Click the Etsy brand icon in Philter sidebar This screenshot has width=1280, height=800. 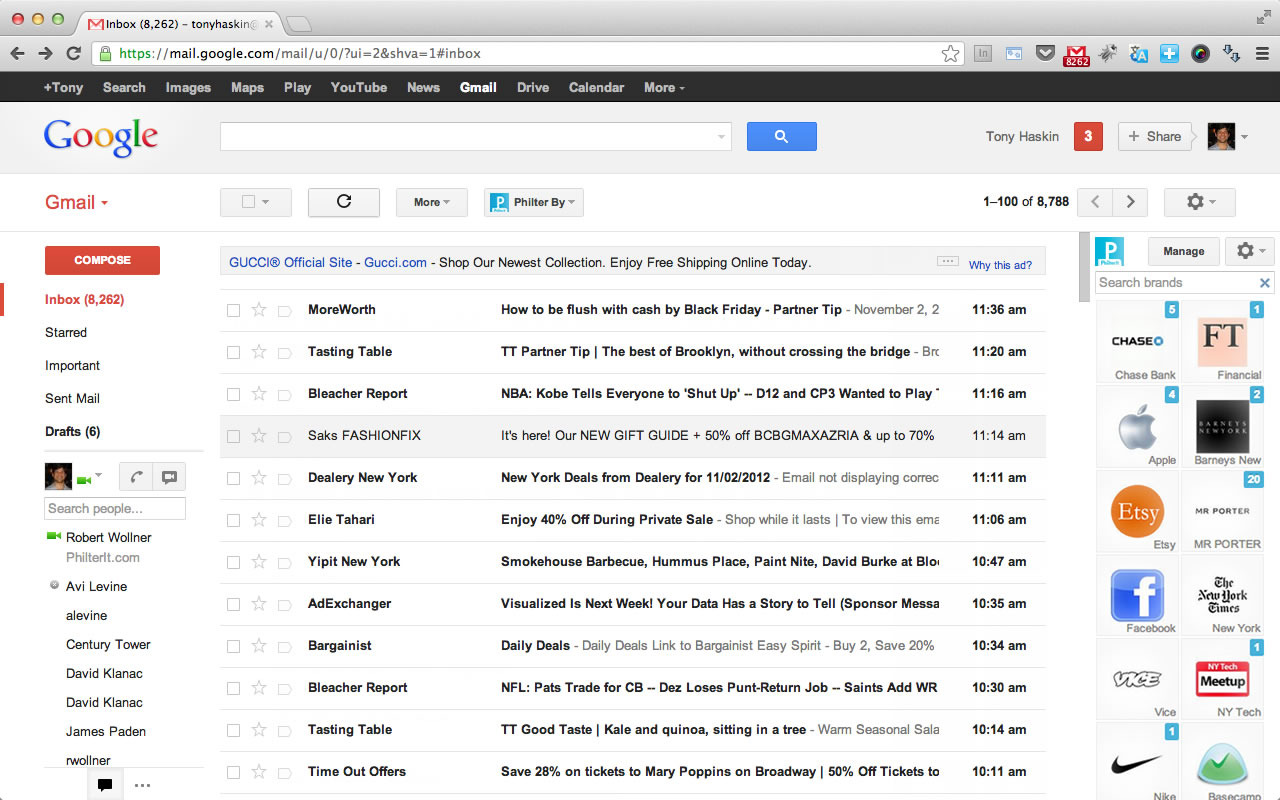1138,513
